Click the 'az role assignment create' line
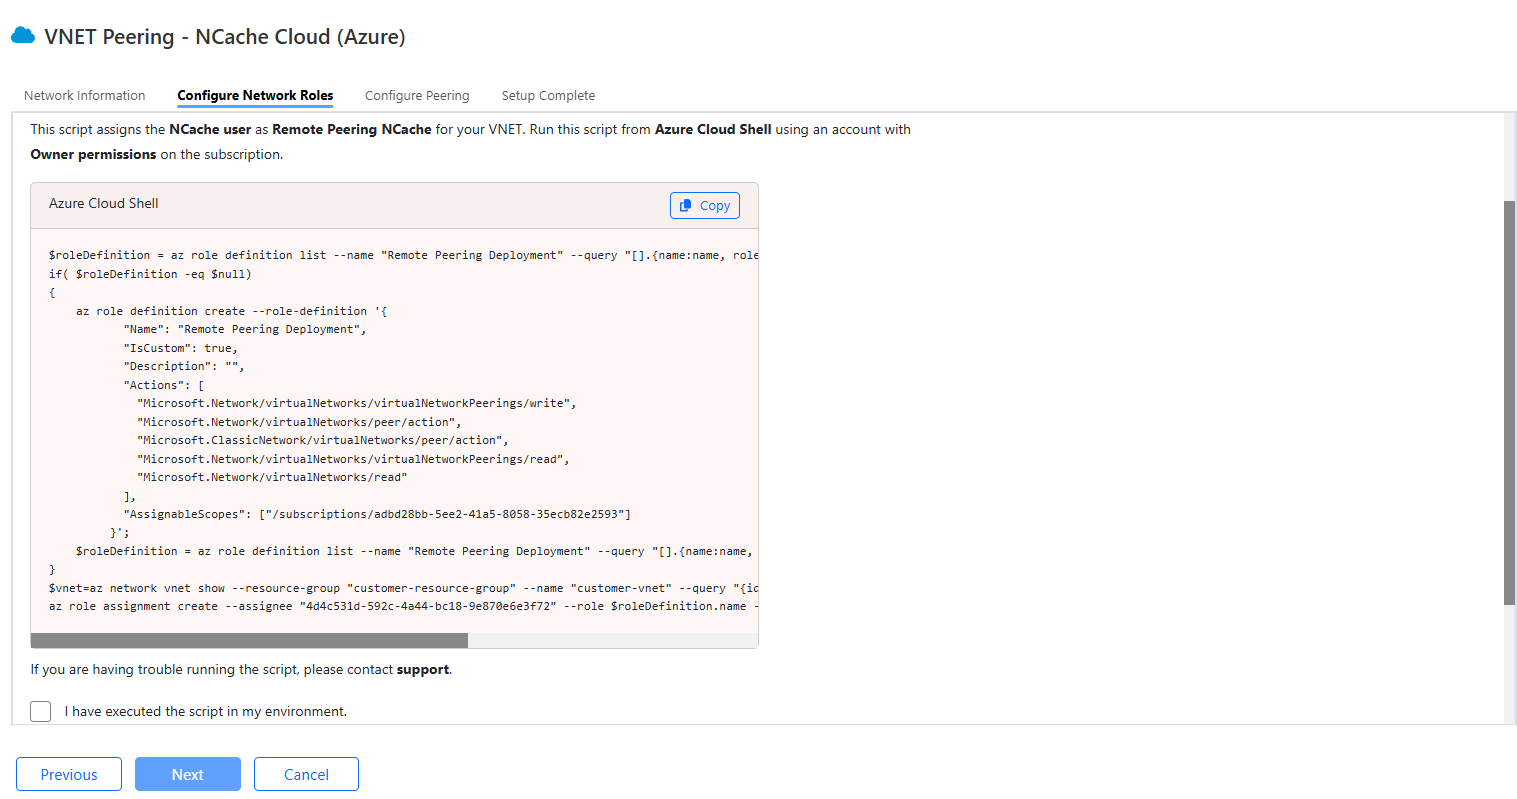 403,606
